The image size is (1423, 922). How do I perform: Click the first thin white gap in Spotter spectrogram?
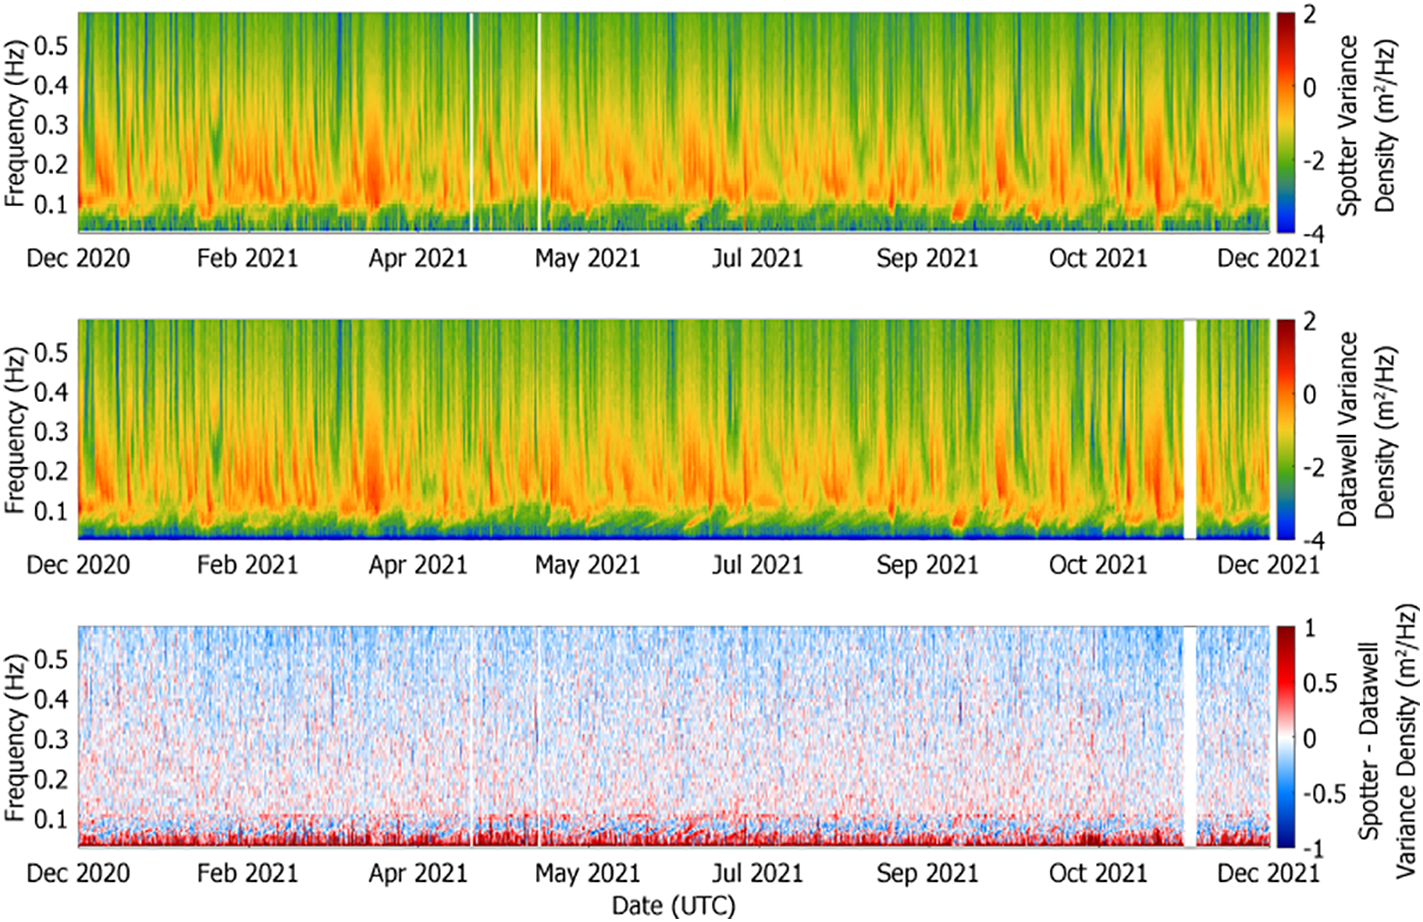pos(471,122)
